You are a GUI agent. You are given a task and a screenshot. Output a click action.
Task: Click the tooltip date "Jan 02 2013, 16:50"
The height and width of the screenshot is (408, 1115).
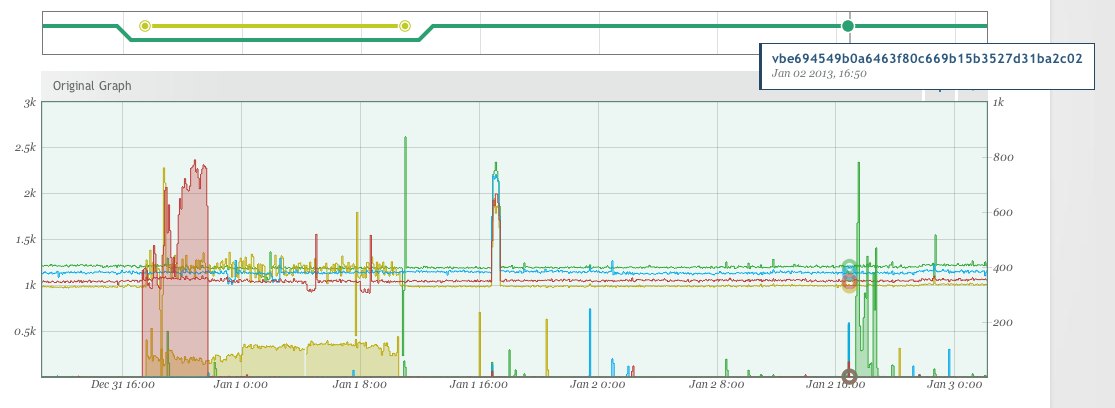[x=819, y=74]
